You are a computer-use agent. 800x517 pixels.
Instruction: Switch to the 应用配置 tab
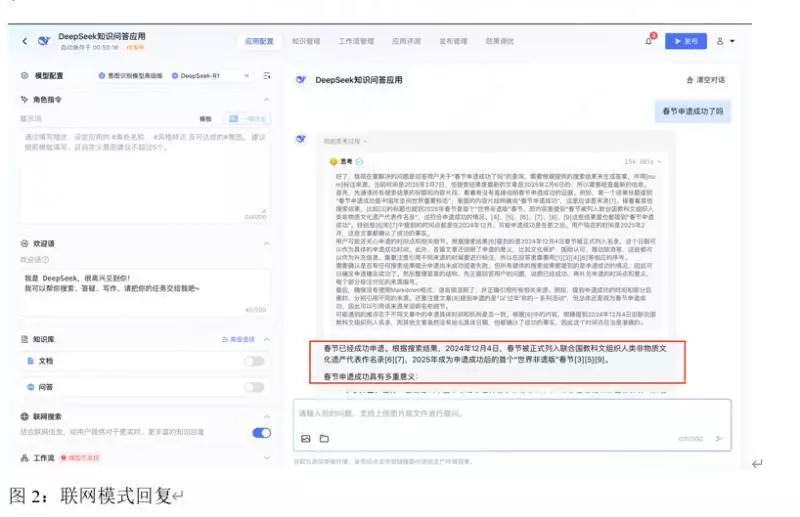pyautogui.click(x=259, y=41)
